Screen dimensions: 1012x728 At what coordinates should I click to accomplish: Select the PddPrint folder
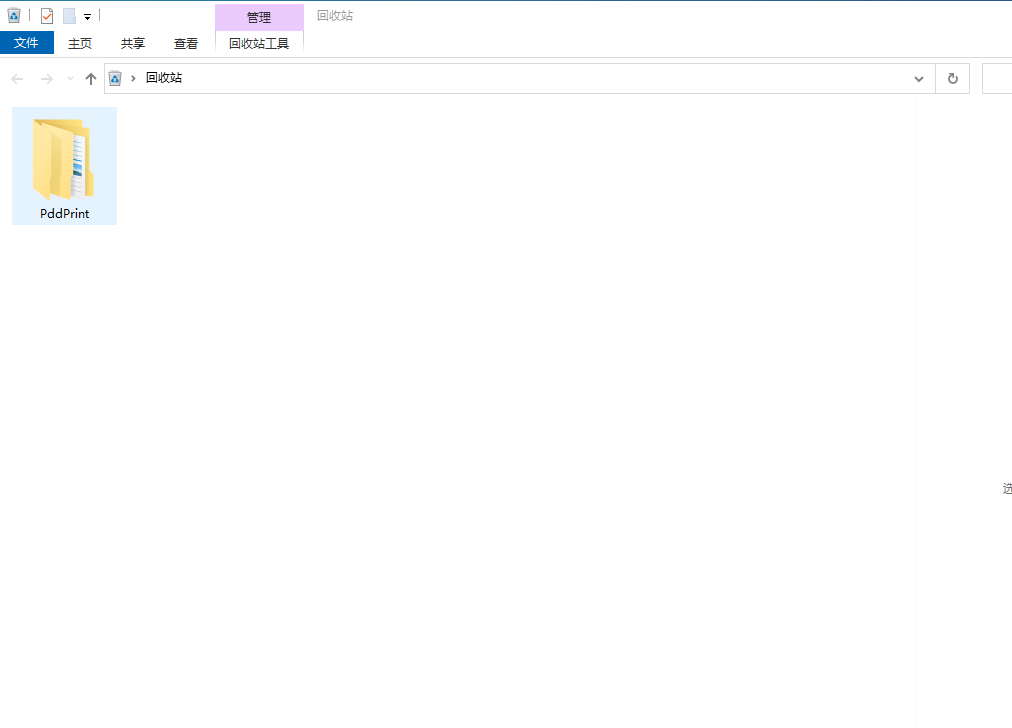click(x=64, y=165)
